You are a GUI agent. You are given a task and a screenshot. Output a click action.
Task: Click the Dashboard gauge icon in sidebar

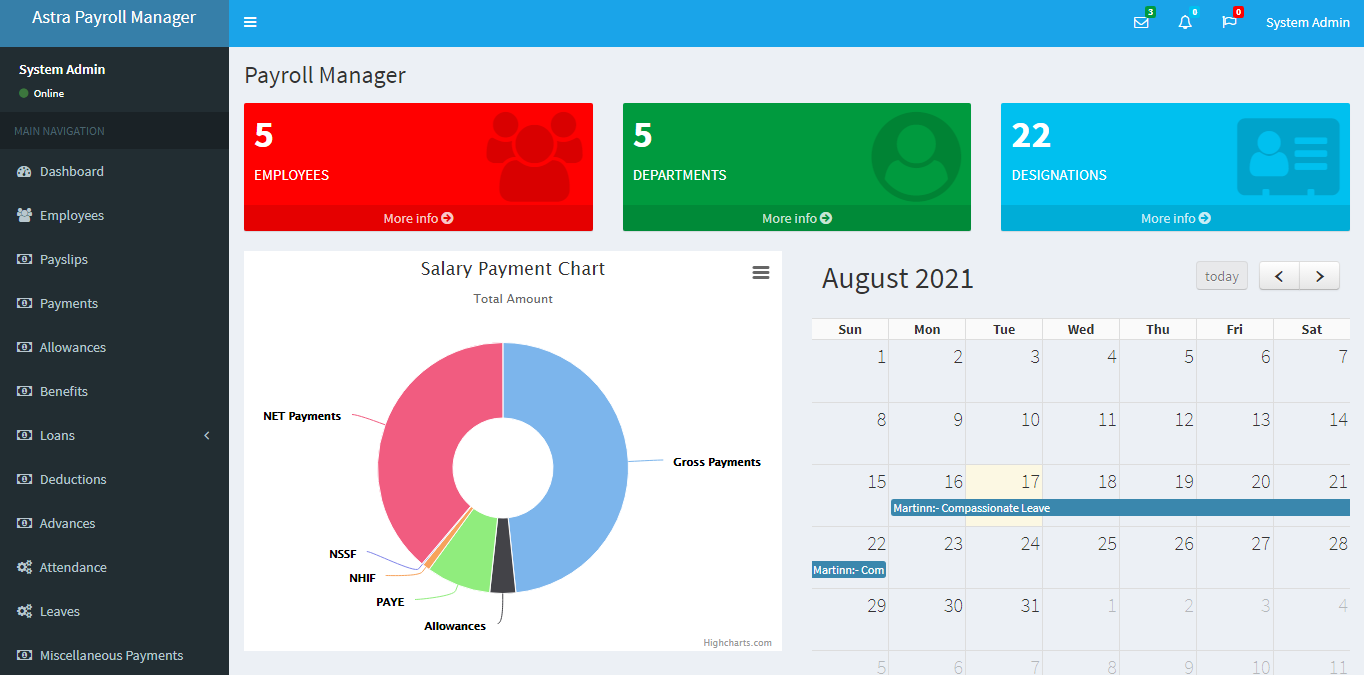click(x=24, y=172)
